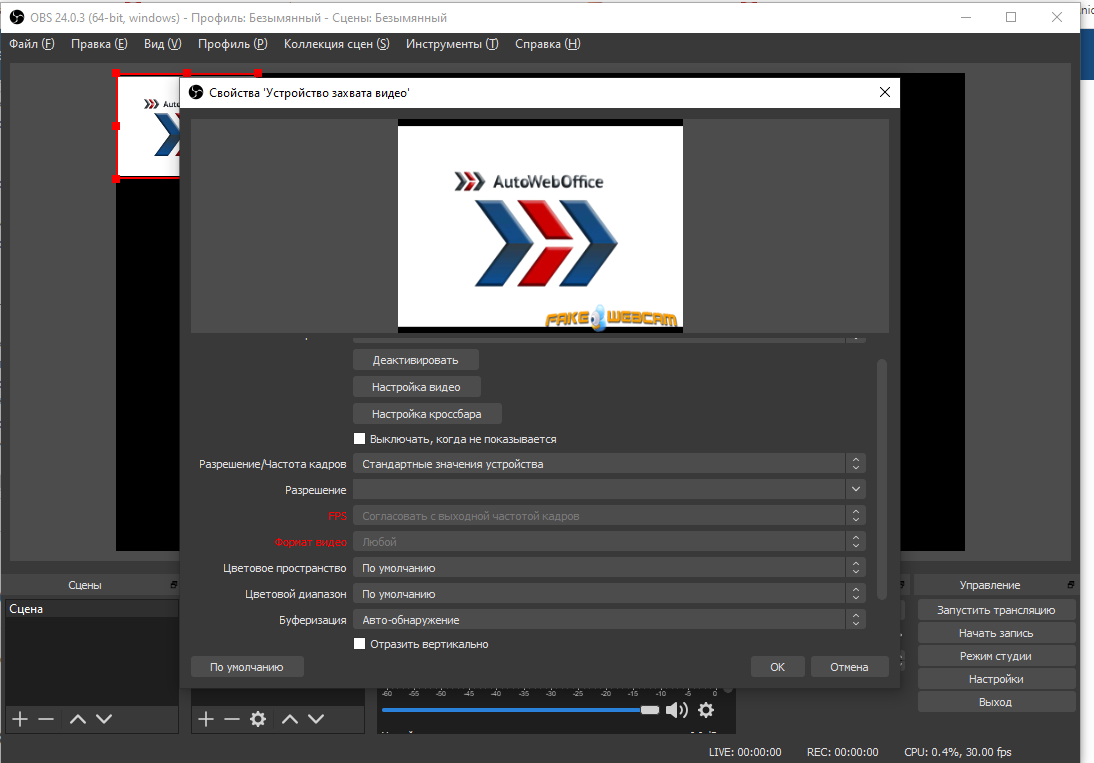The image size is (1094, 763).
Task: Select 'Сцена' in Scenes list
Action: pos(91,609)
